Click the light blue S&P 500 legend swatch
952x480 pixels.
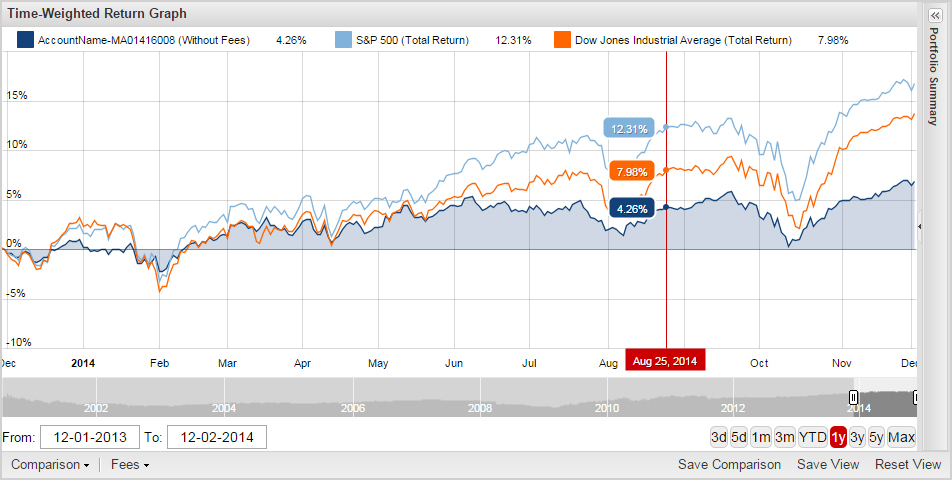coord(343,40)
